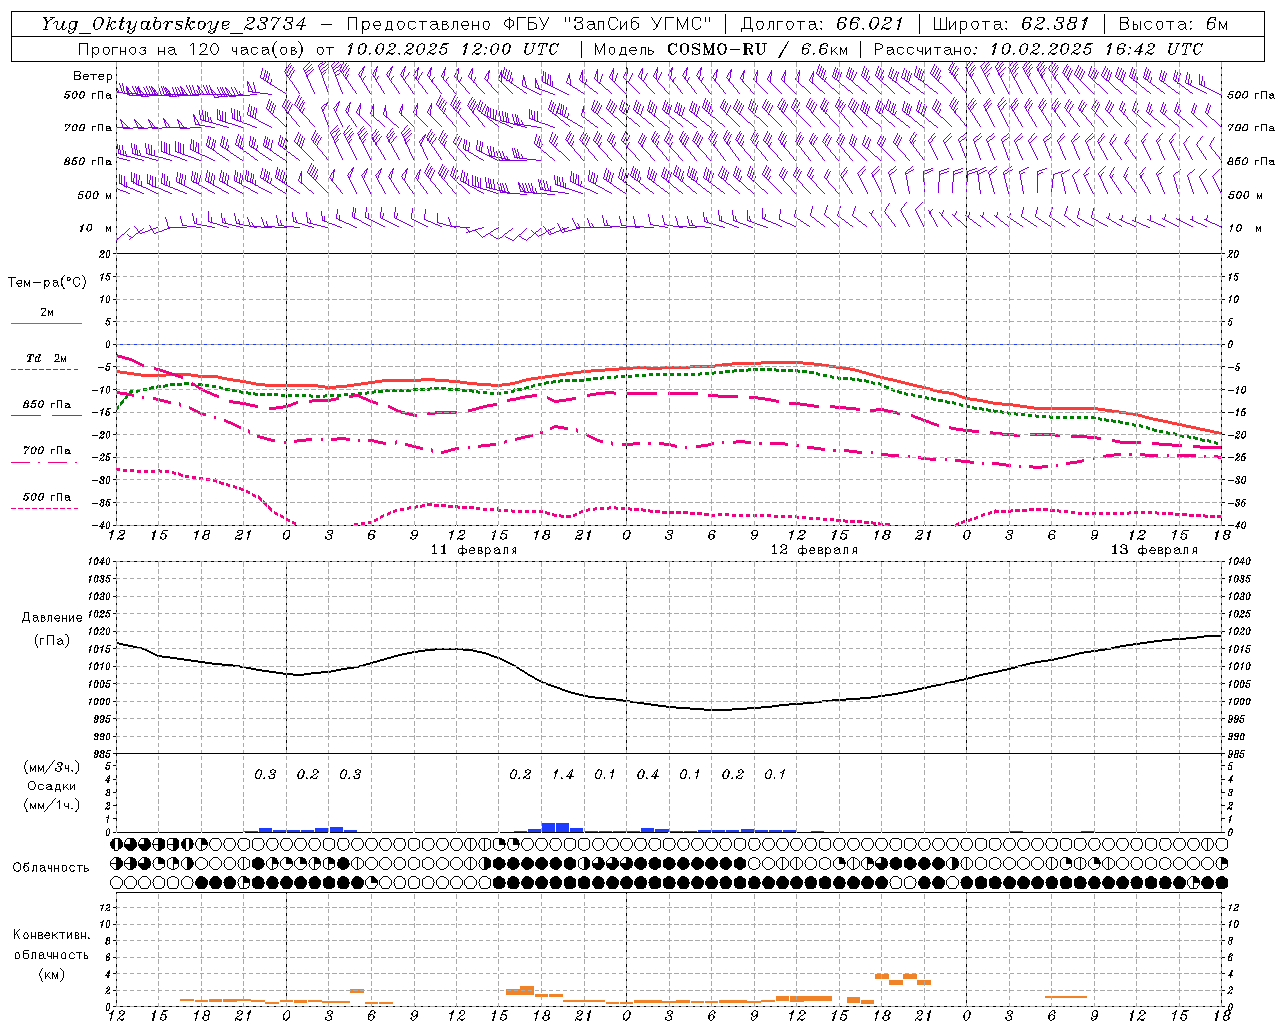Select the Рассчитано 10.02.2025 16:42 UTC timestamp

1038,48
